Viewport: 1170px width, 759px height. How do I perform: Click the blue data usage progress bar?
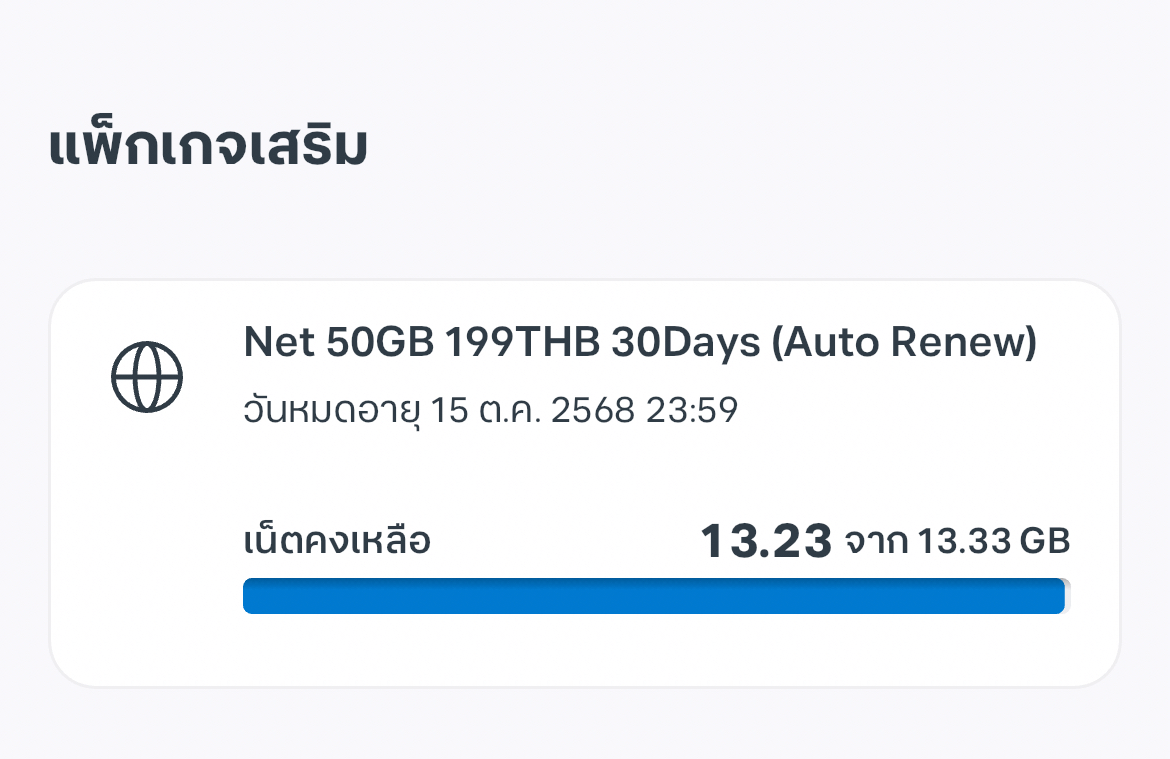pos(652,596)
